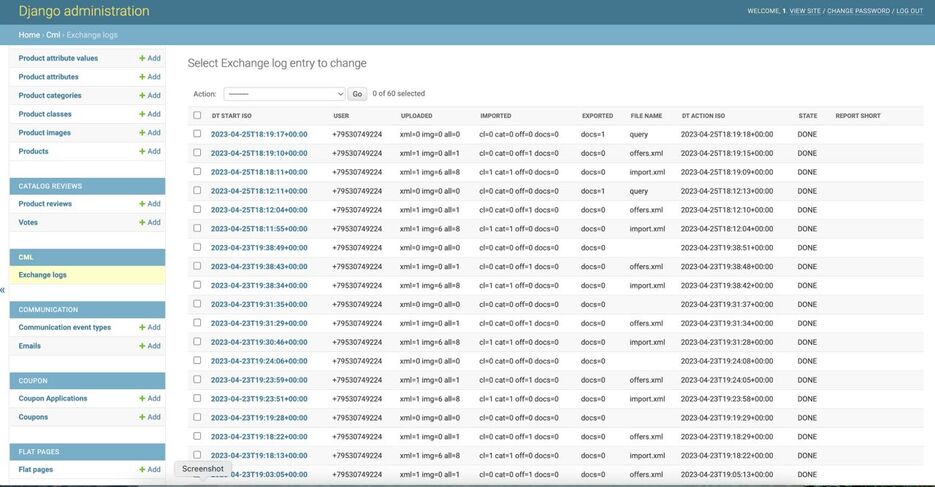Open the 2023-04-25T18:12:04+00:00 log entry link
935x487 pixels.
click(259, 210)
